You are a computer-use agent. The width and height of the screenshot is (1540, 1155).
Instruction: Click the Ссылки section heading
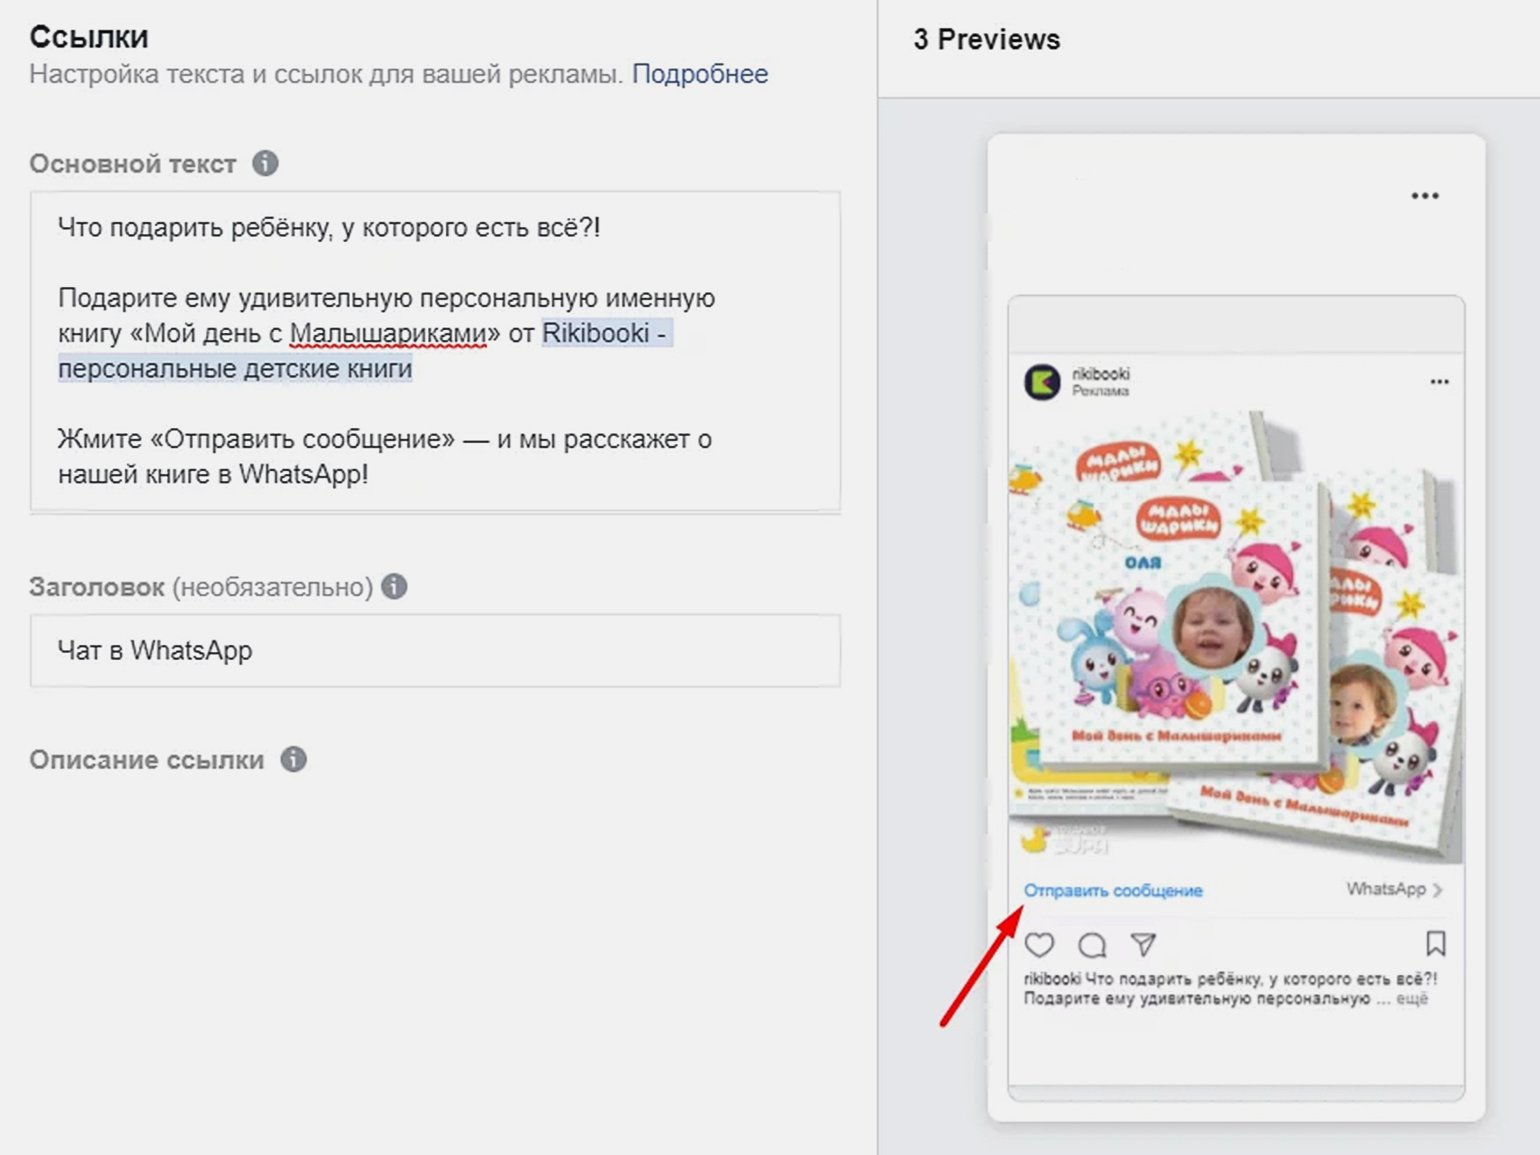click(89, 37)
